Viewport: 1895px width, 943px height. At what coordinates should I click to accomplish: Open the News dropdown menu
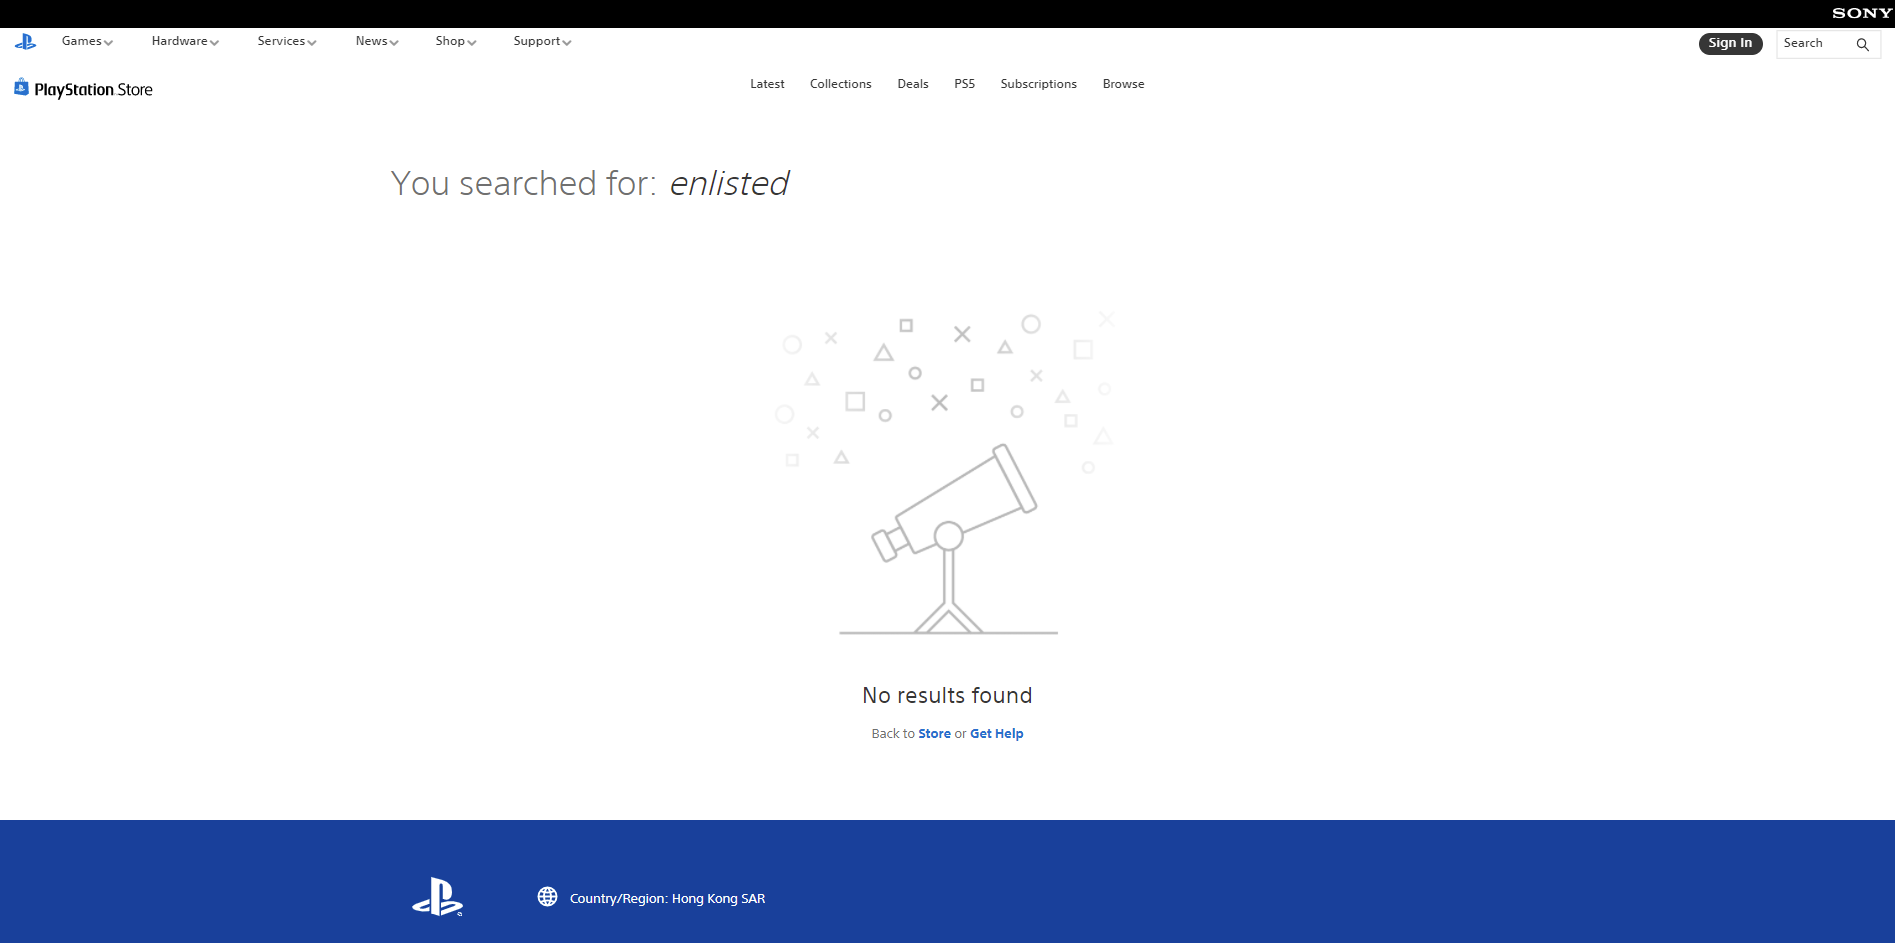tap(376, 42)
